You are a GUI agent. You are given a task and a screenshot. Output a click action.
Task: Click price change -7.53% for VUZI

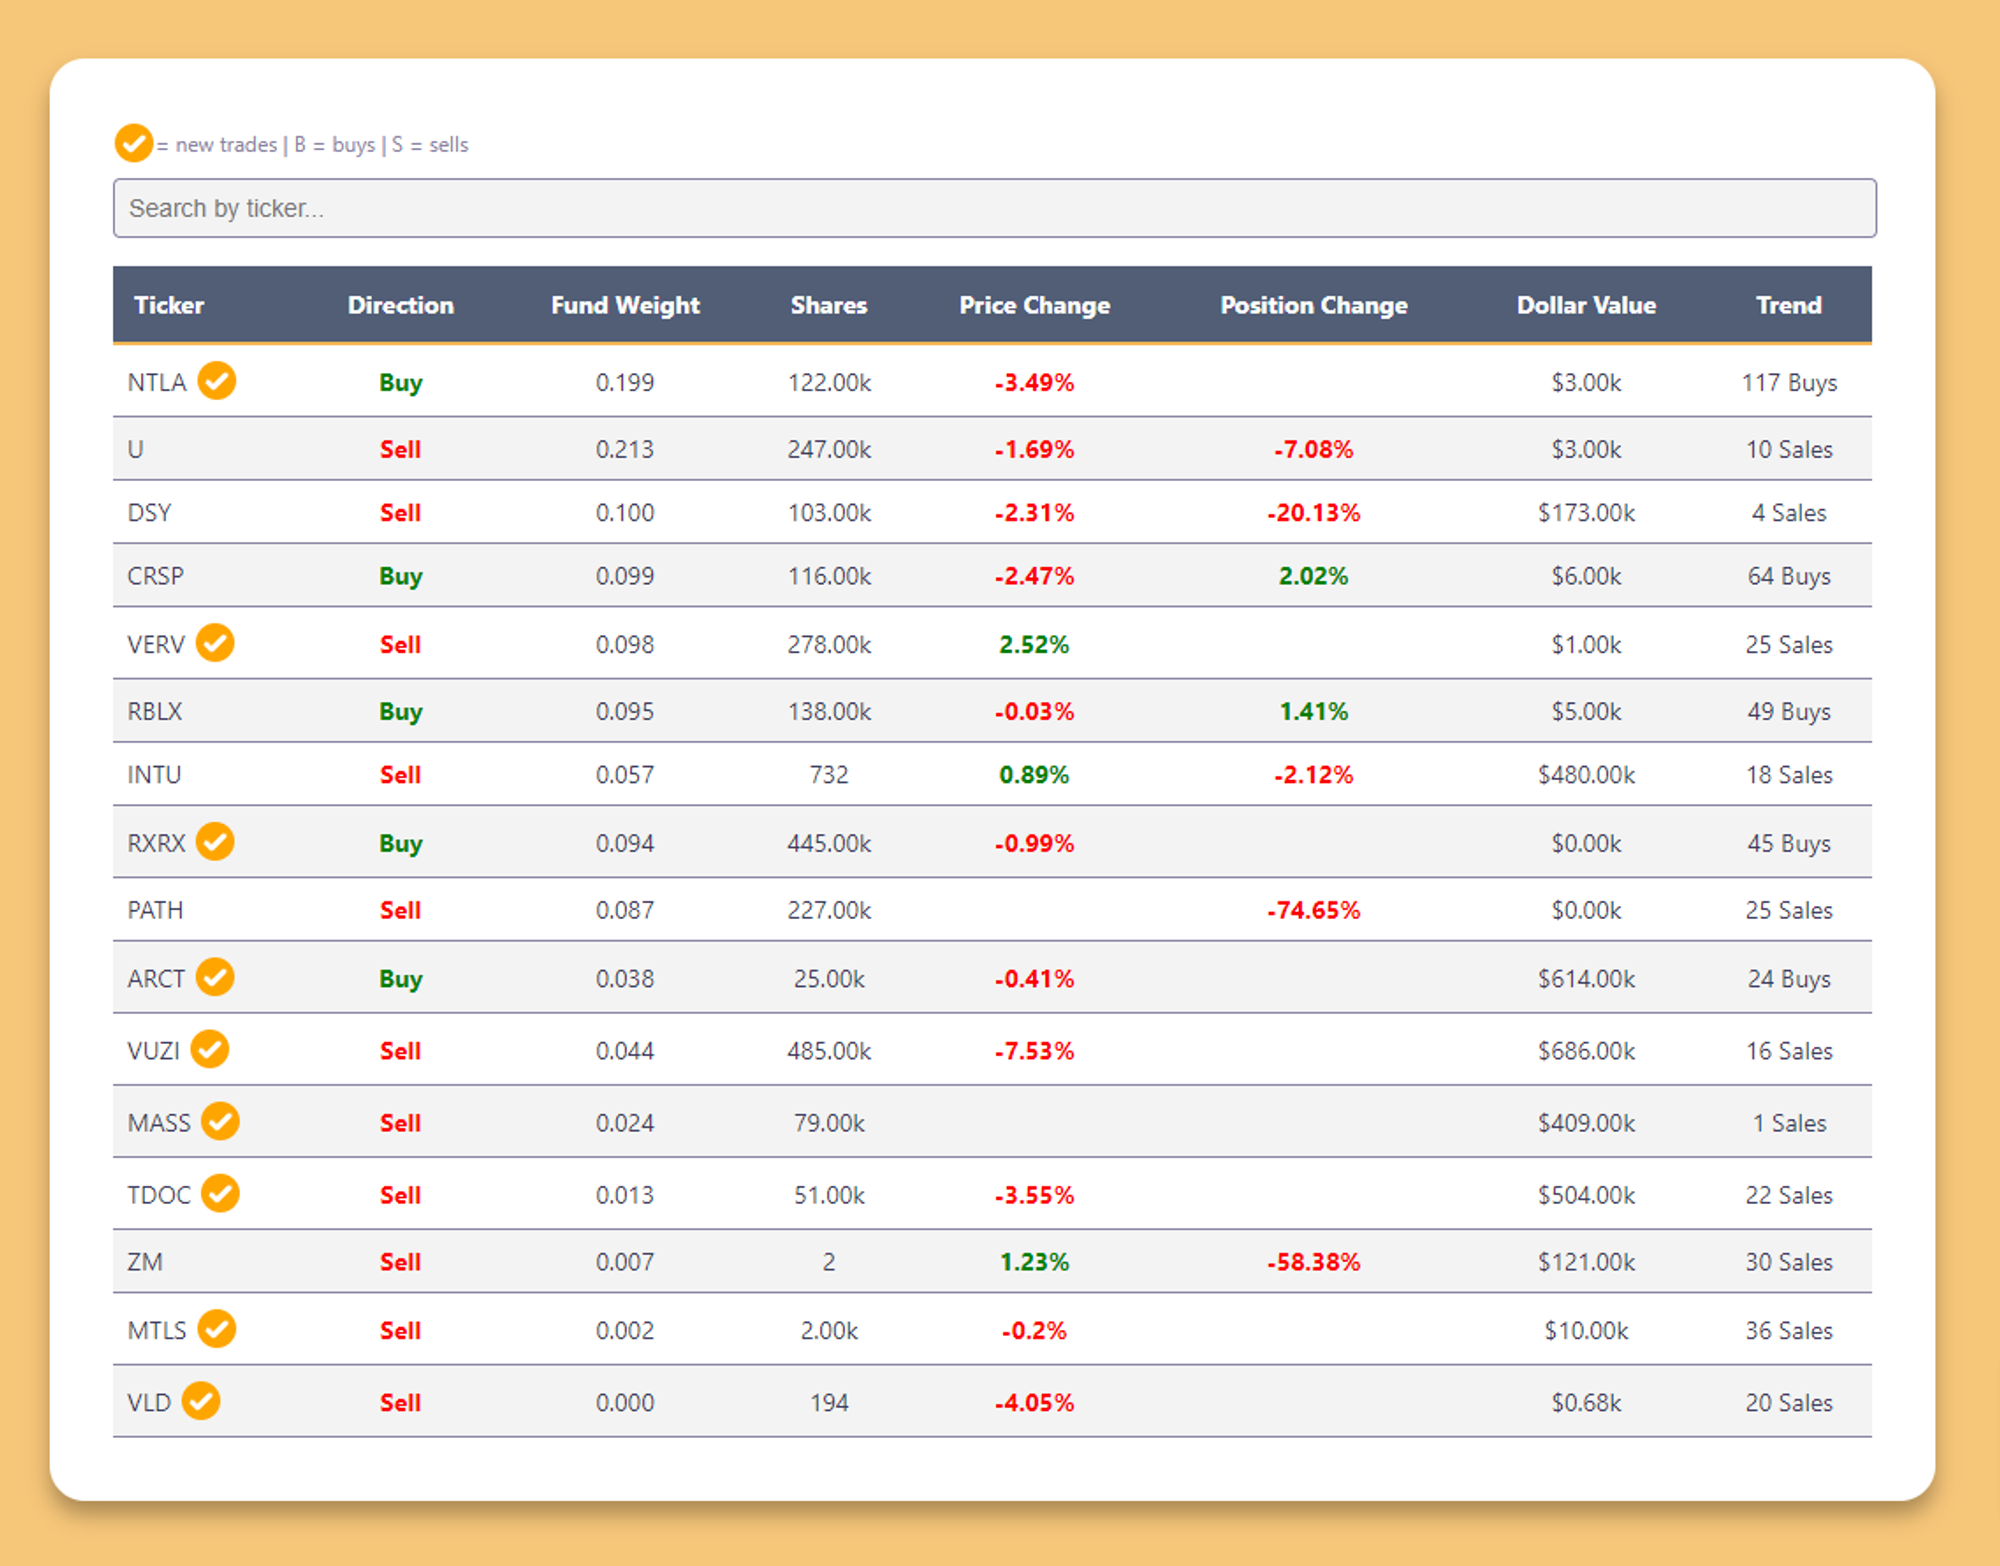1034,1051
